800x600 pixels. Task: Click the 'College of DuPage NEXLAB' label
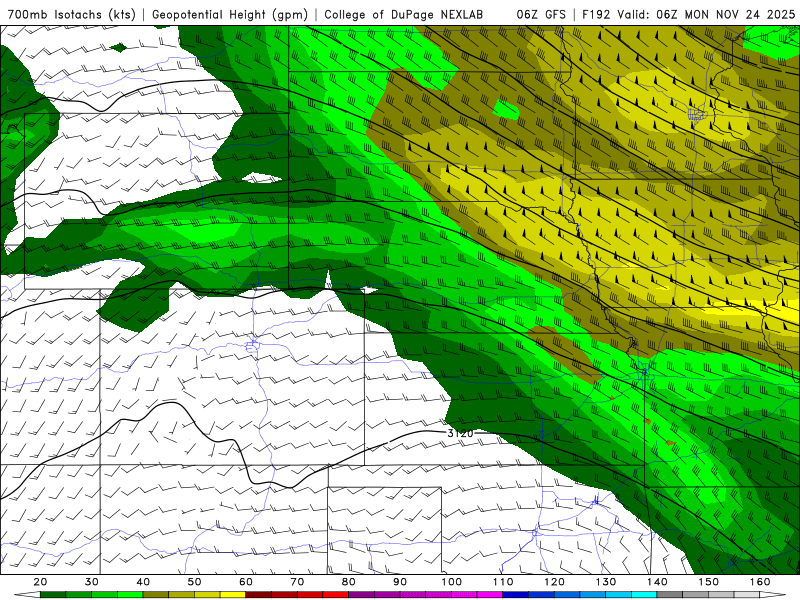[403, 14]
